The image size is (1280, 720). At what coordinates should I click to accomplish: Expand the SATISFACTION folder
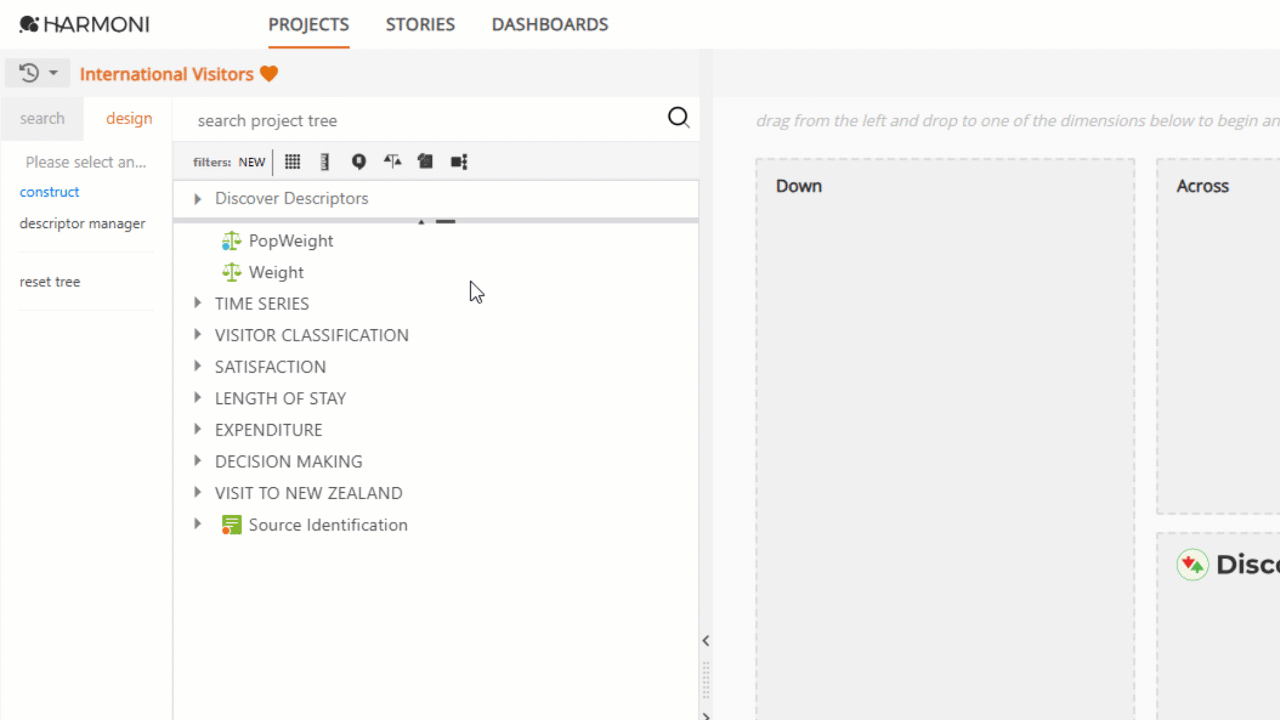197,366
